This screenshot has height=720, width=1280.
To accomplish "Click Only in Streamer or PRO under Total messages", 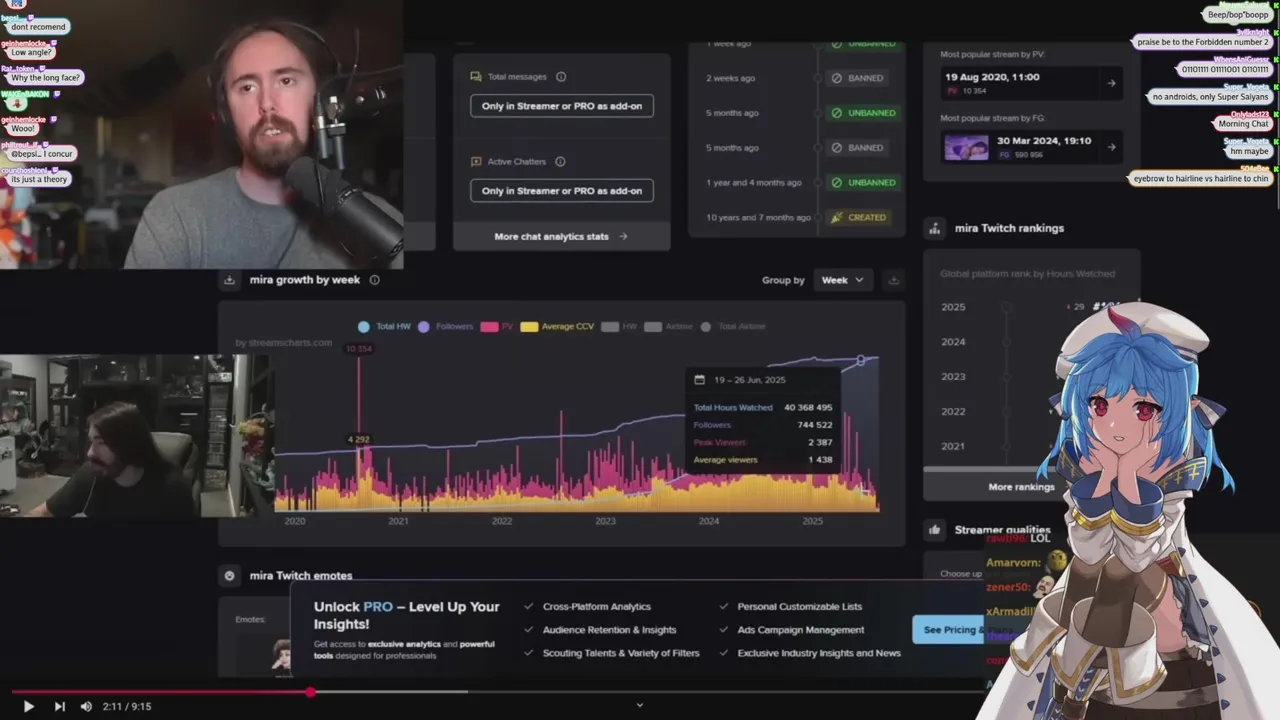I will (562, 105).
